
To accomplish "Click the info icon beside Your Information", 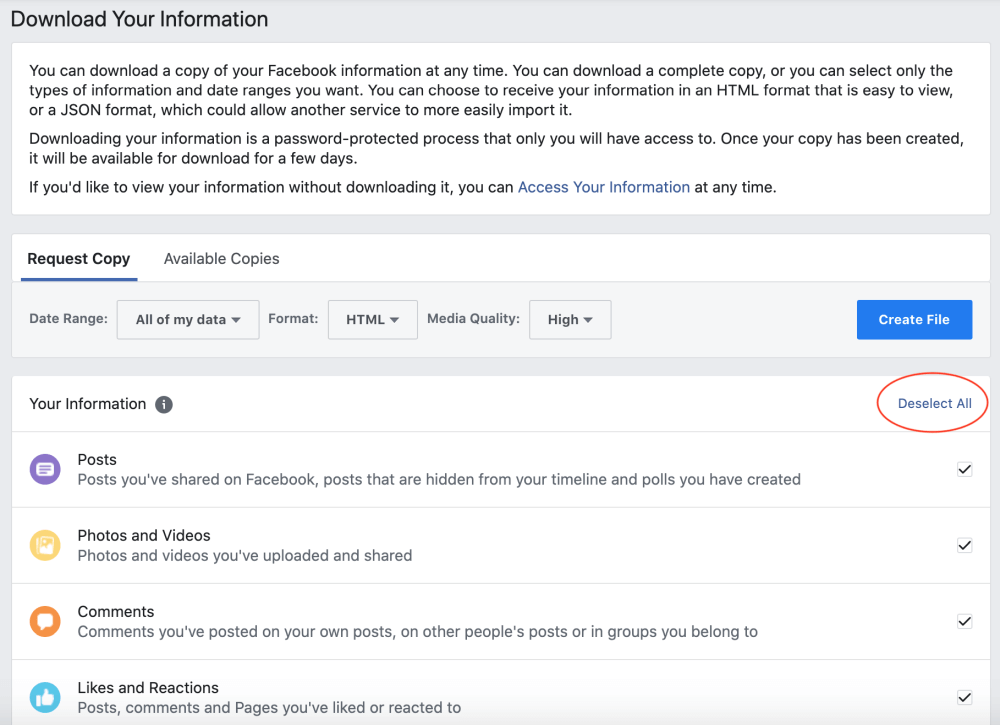I will pyautogui.click(x=164, y=404).
